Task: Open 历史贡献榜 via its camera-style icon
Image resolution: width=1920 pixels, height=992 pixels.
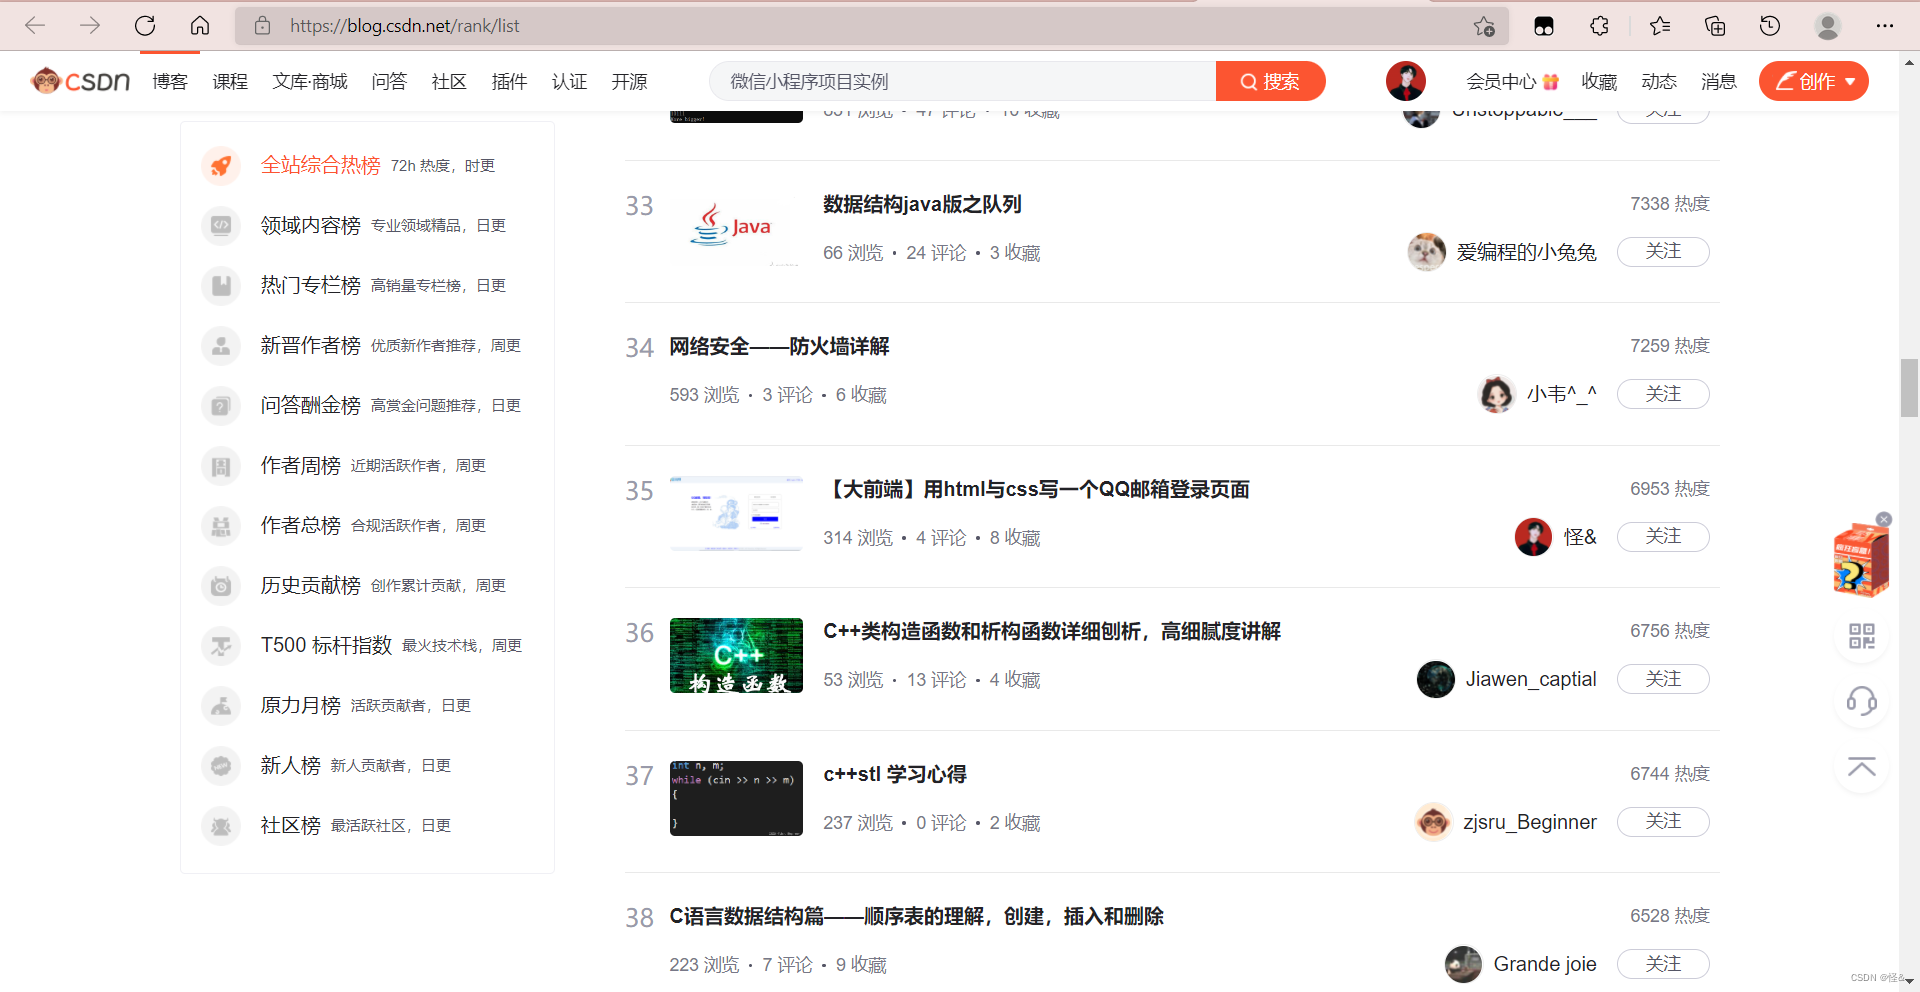Action: click(220, 586)
